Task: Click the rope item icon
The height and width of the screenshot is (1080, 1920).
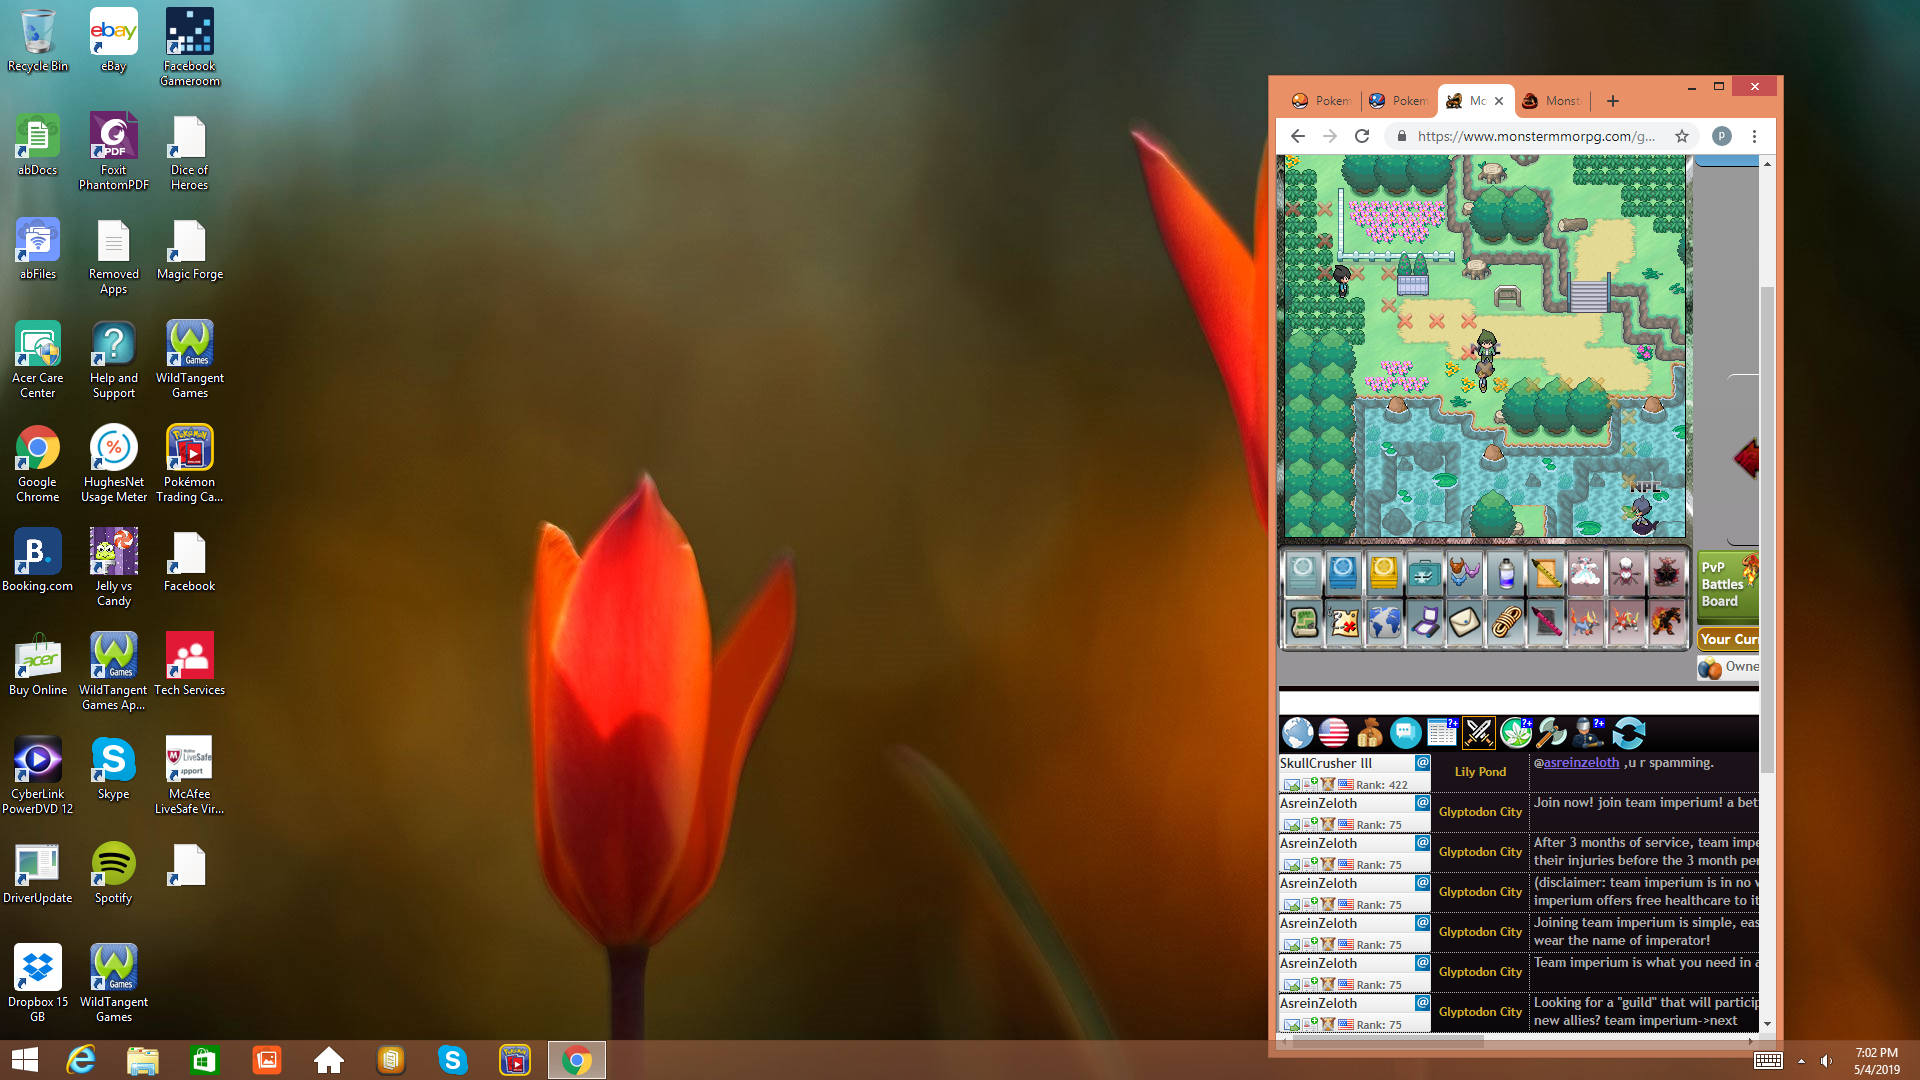Action: coord(1505,622)
